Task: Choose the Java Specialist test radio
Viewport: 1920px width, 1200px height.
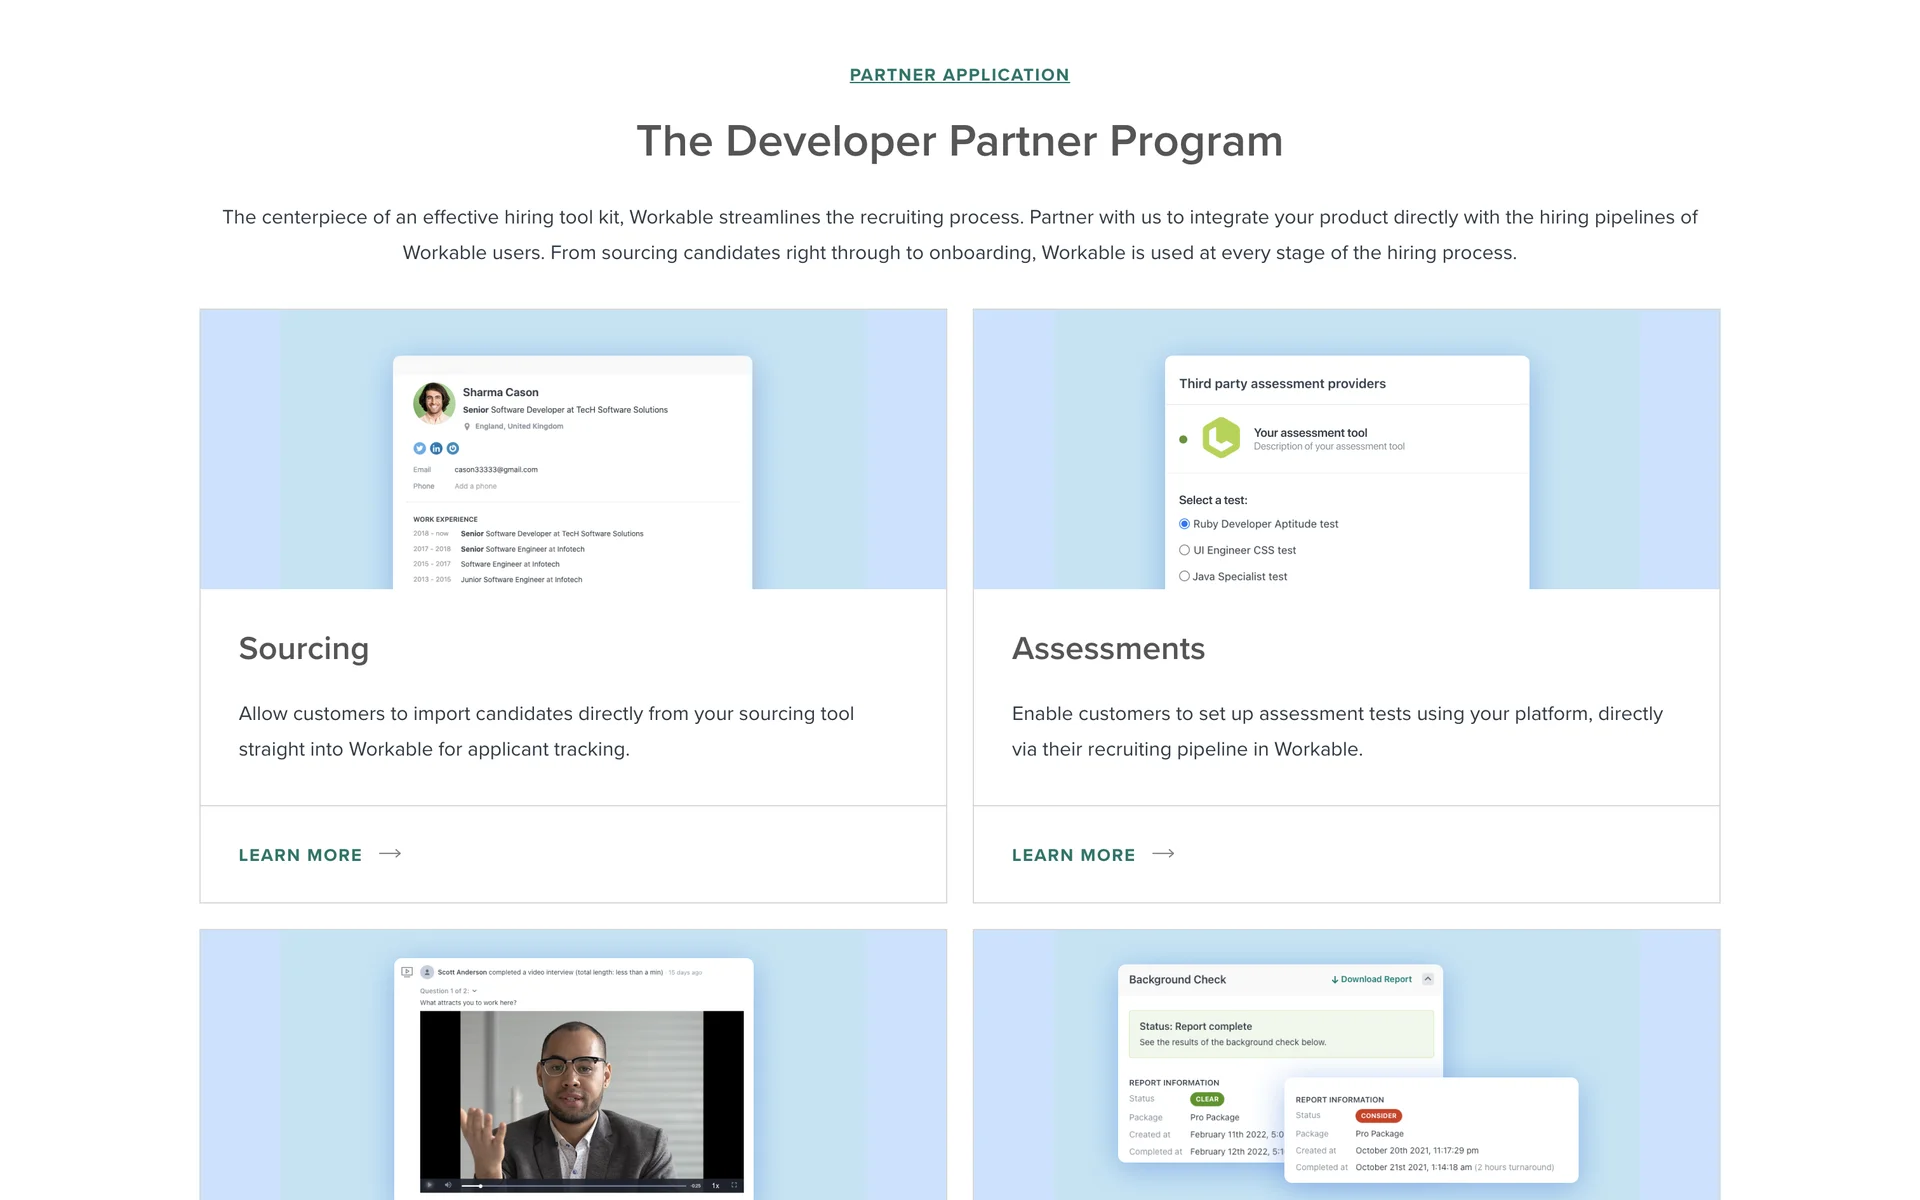Action: tap(1184, 576)
